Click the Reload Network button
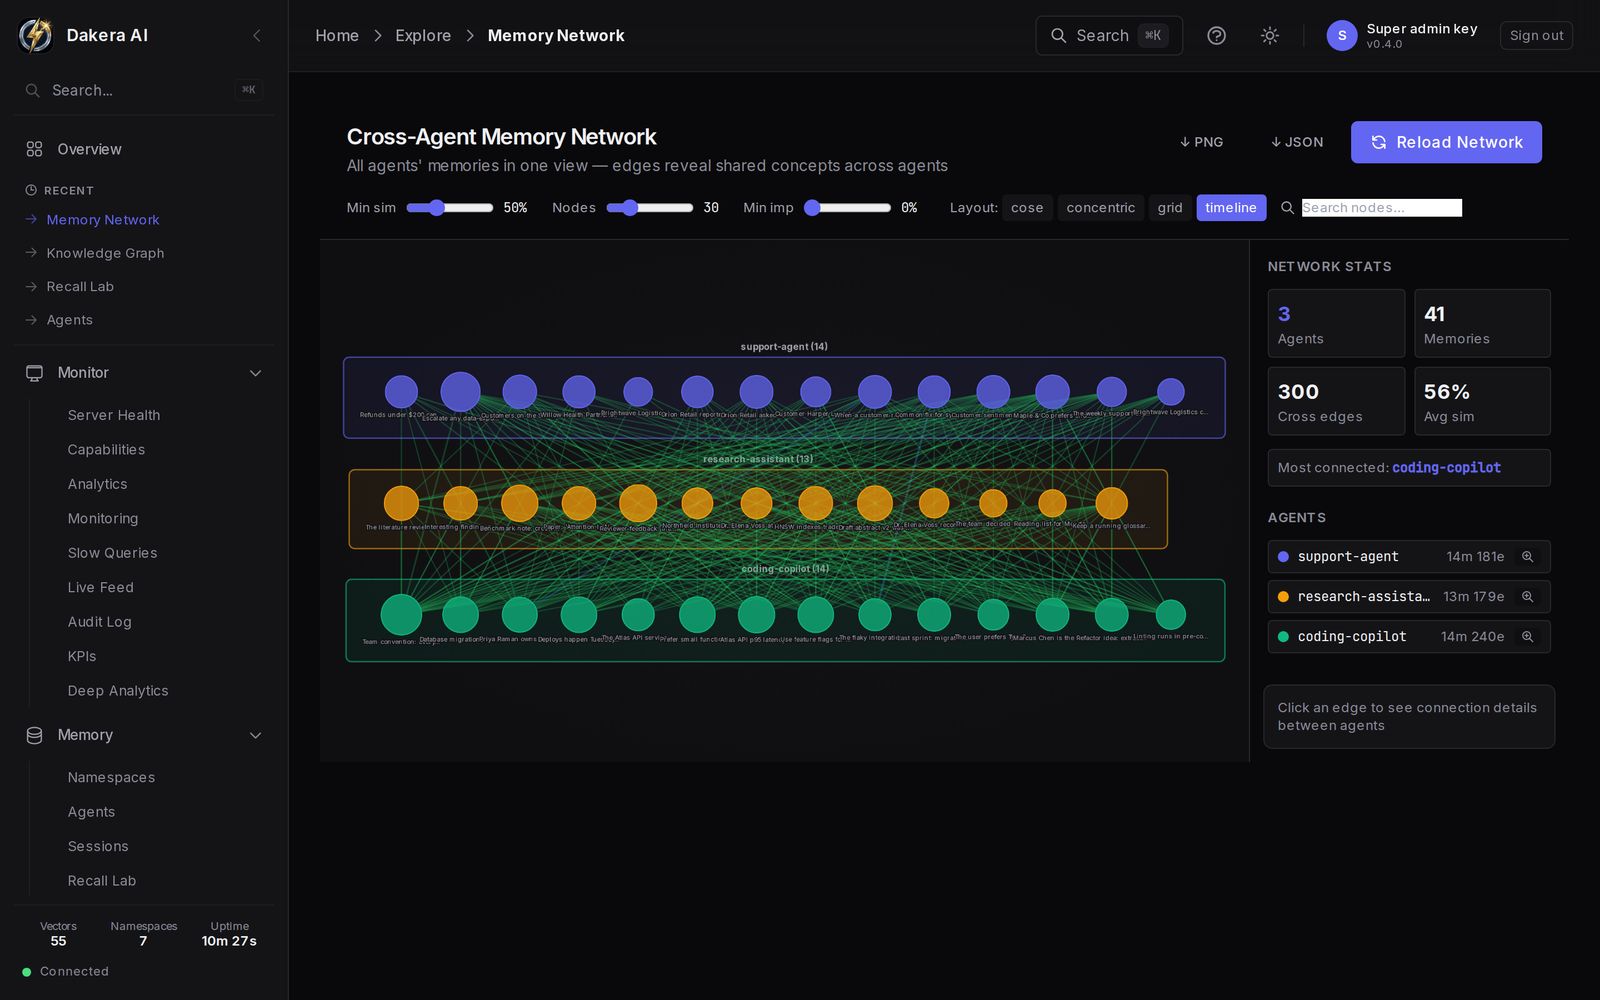This screenshot has width=1600, height=1000. pos(1446,142)
